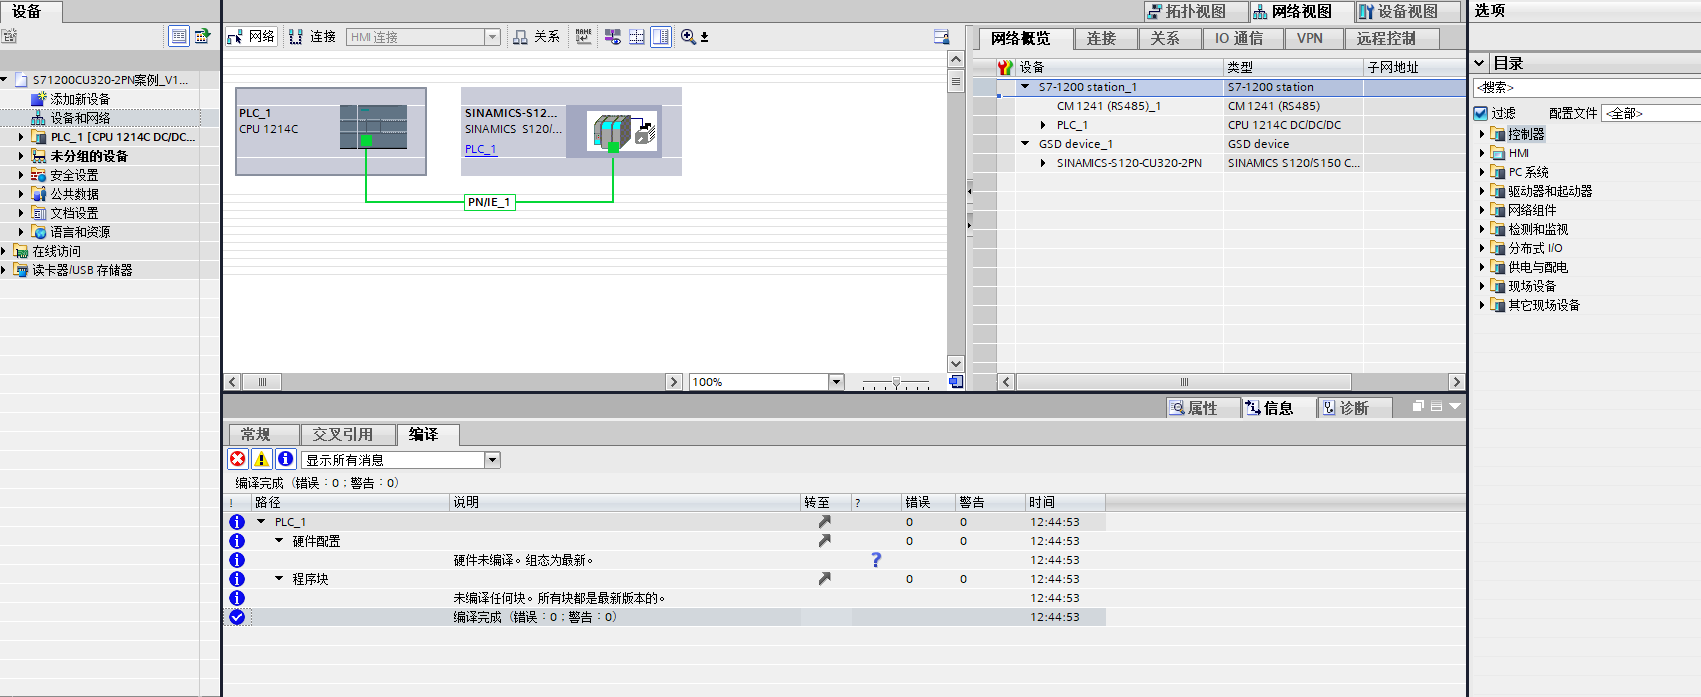Switch to the 设备视图 (Device view) tab
1701x697 pixels.
point(1398,11)
